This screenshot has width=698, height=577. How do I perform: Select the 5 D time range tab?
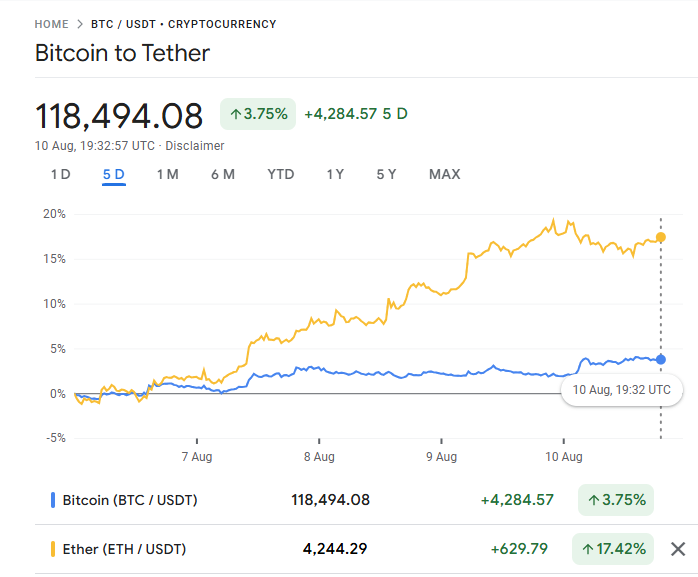113,174
